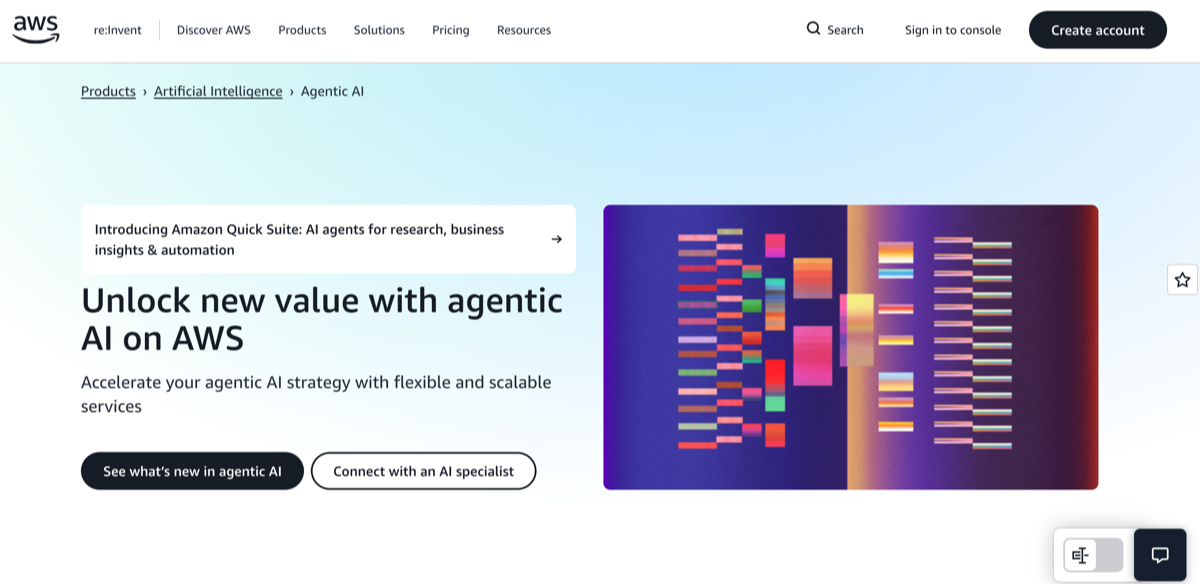The image size is (1200, 584).
Task: Click the arrow on the Amazon Quick Suite banner
Action: coord(556,239)
